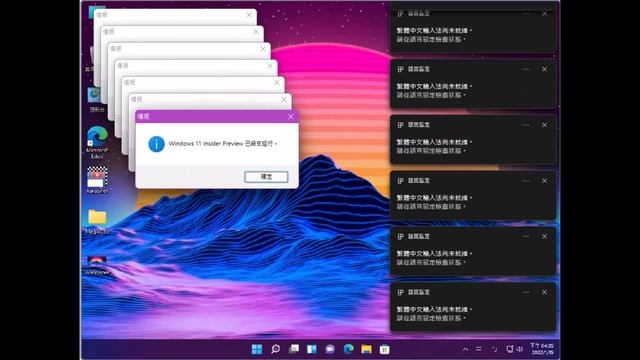640x360 pixels.
Task: Close the front dialog with the purple title bar
Action: (291, 117)
